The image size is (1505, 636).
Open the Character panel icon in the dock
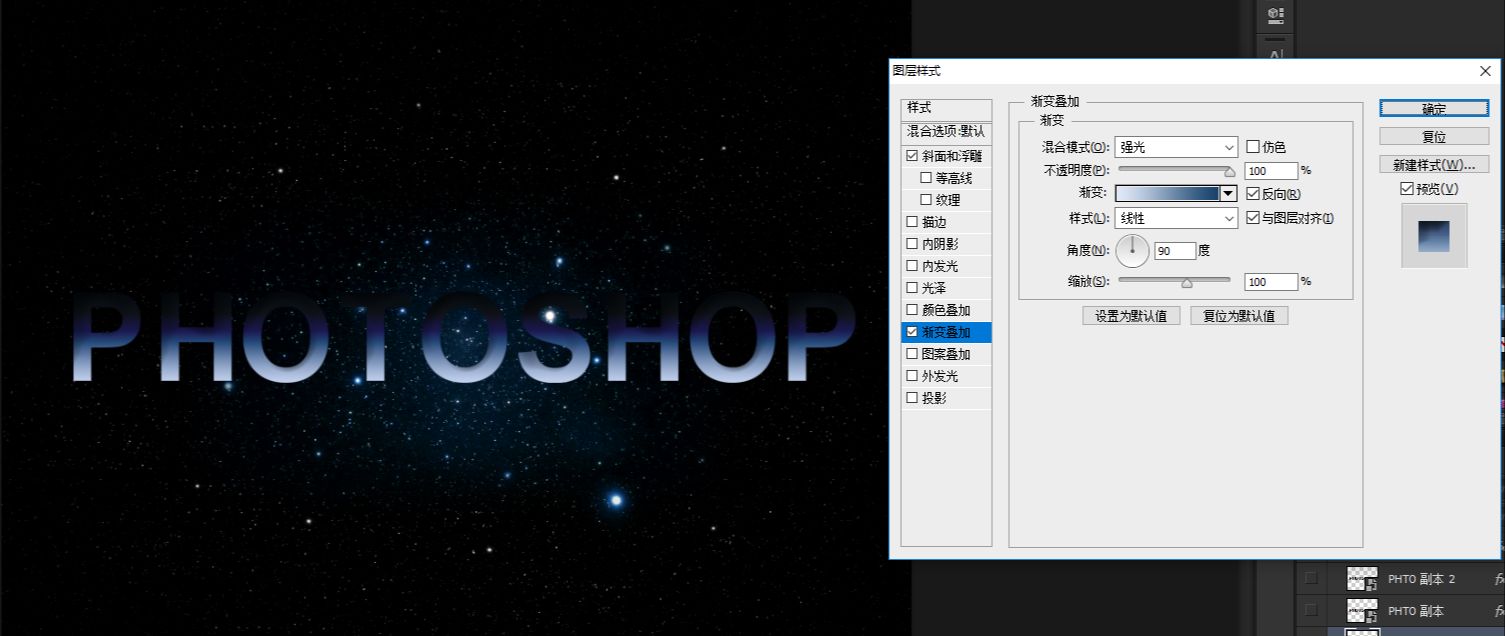[1275, 54]
